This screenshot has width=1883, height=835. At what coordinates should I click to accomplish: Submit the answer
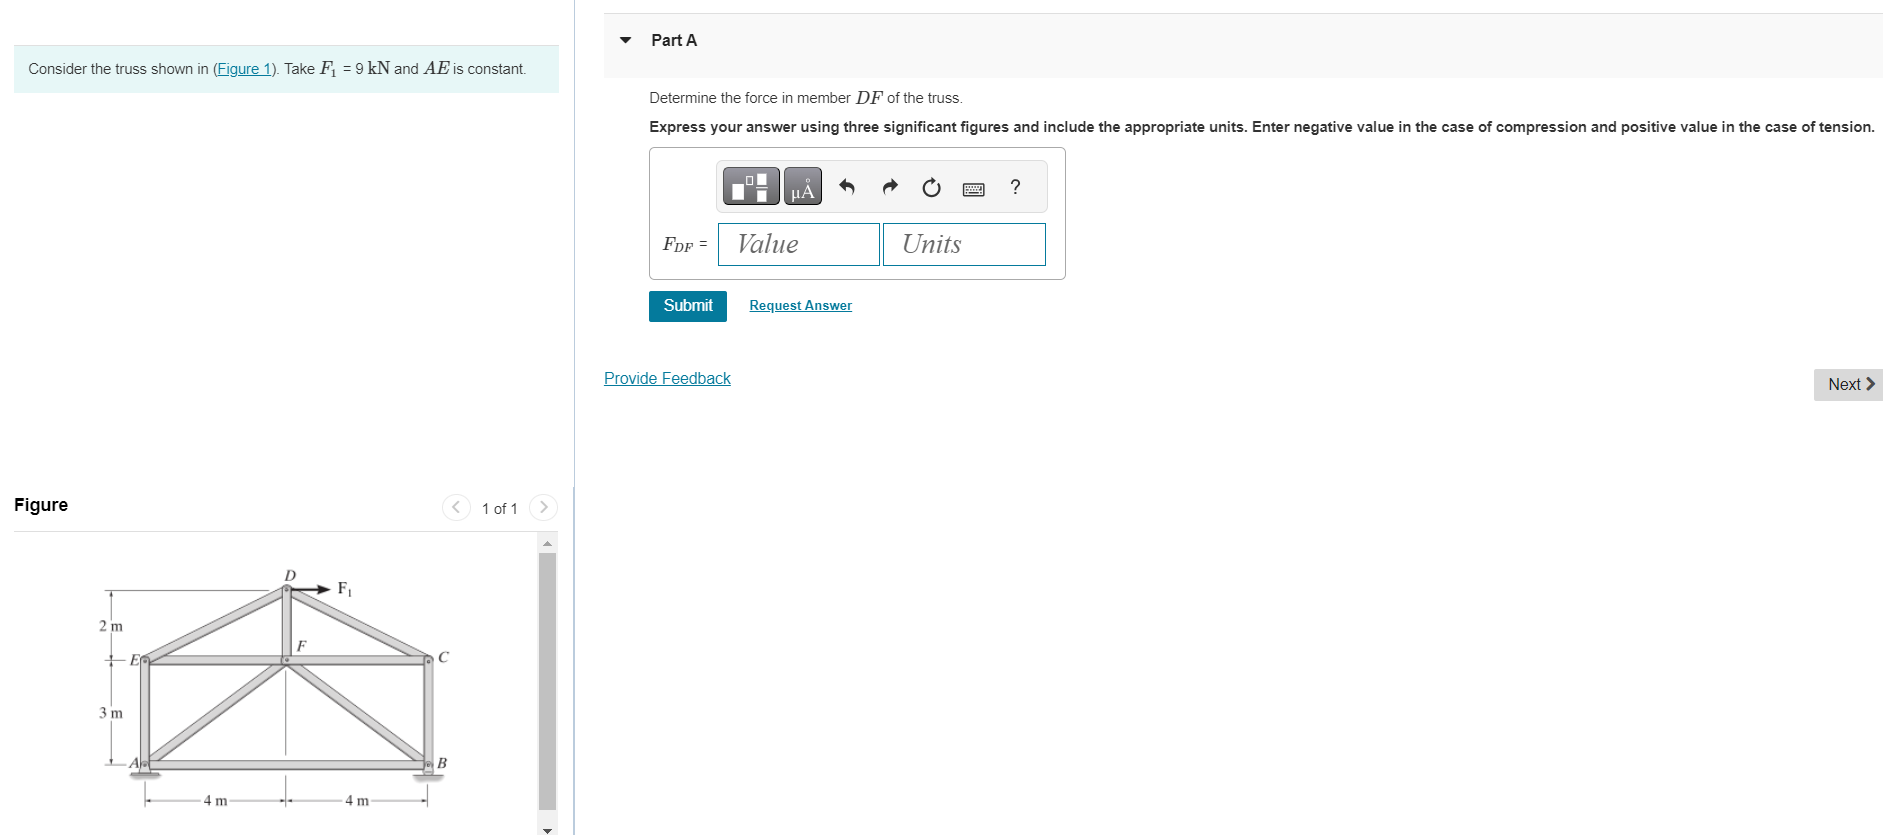point(688,306)
